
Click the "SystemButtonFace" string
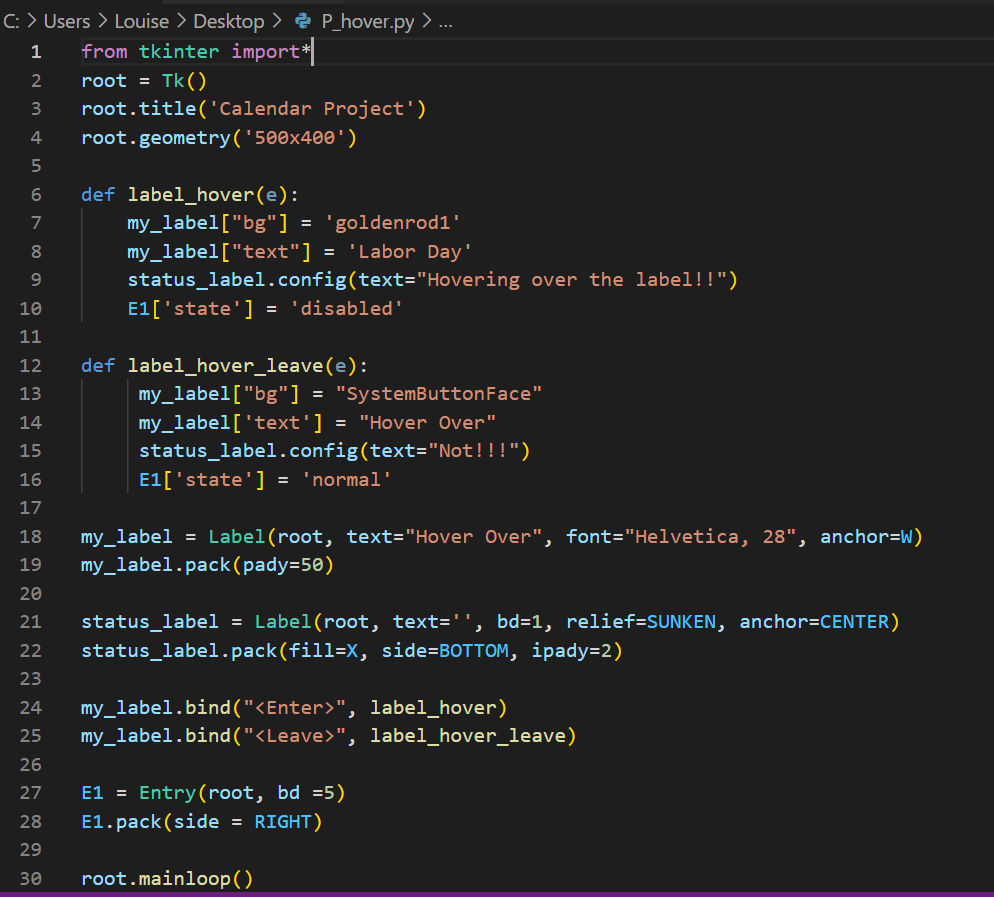[x=439, y=394]
